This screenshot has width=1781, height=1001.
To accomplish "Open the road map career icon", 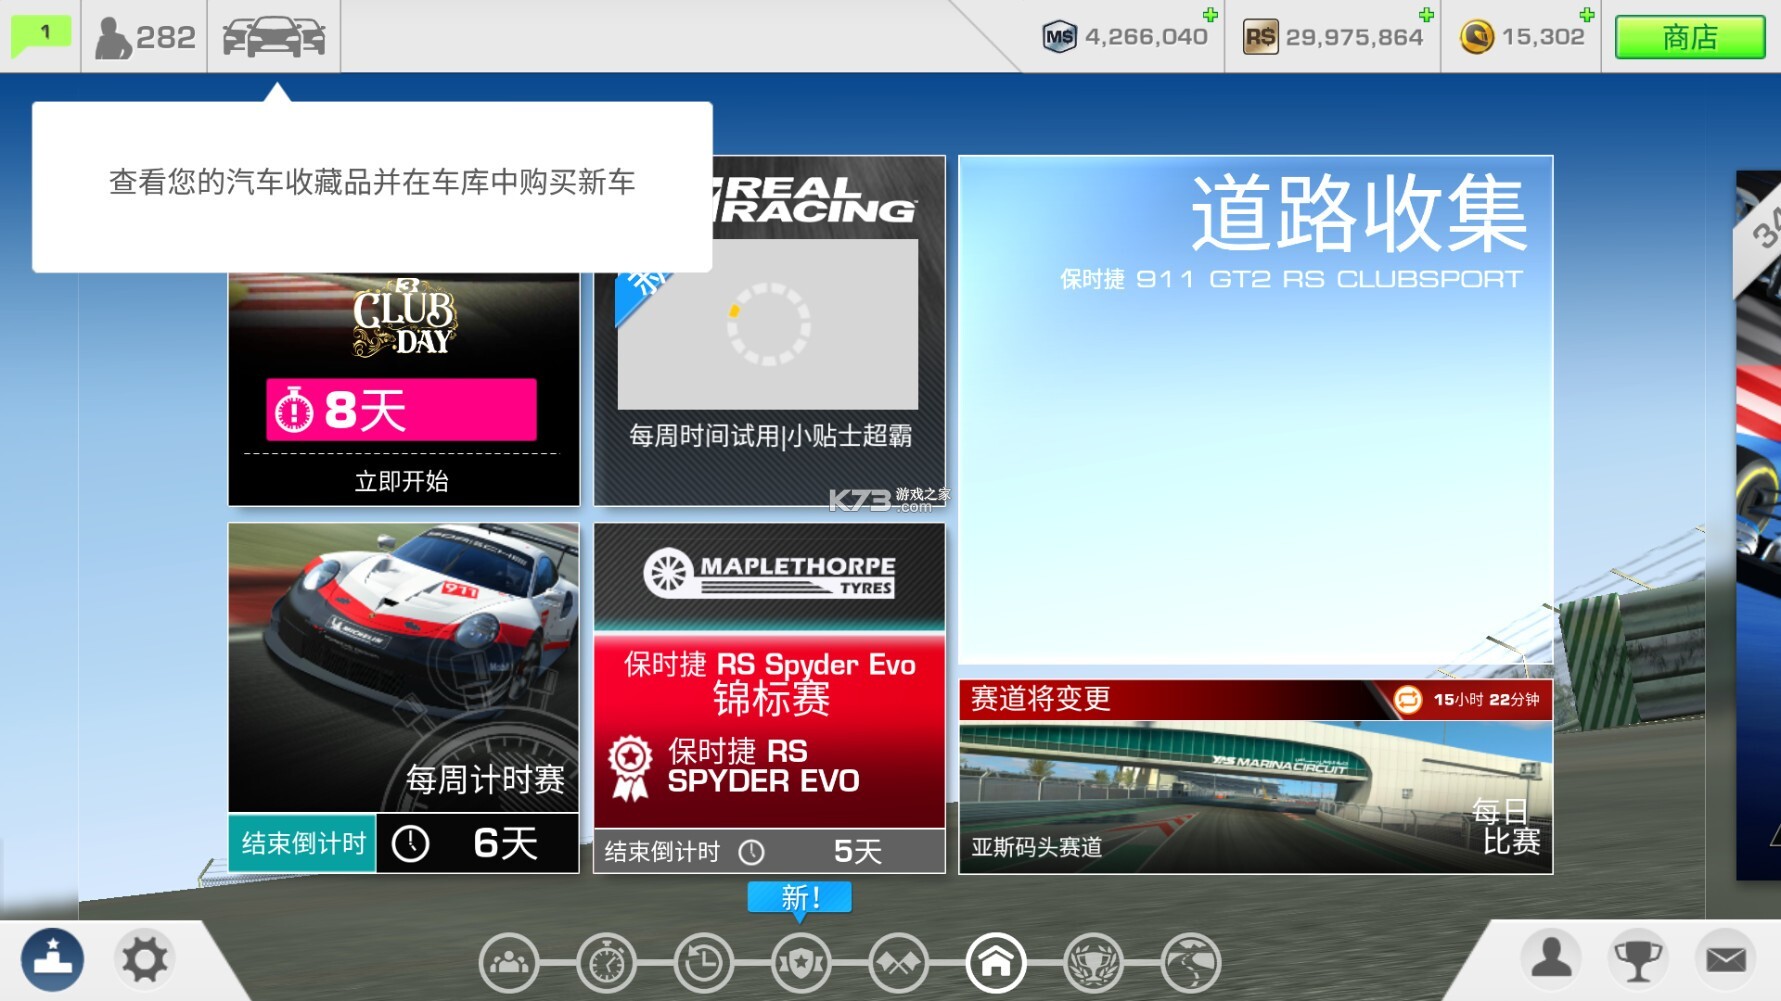I will [1189, 963].
